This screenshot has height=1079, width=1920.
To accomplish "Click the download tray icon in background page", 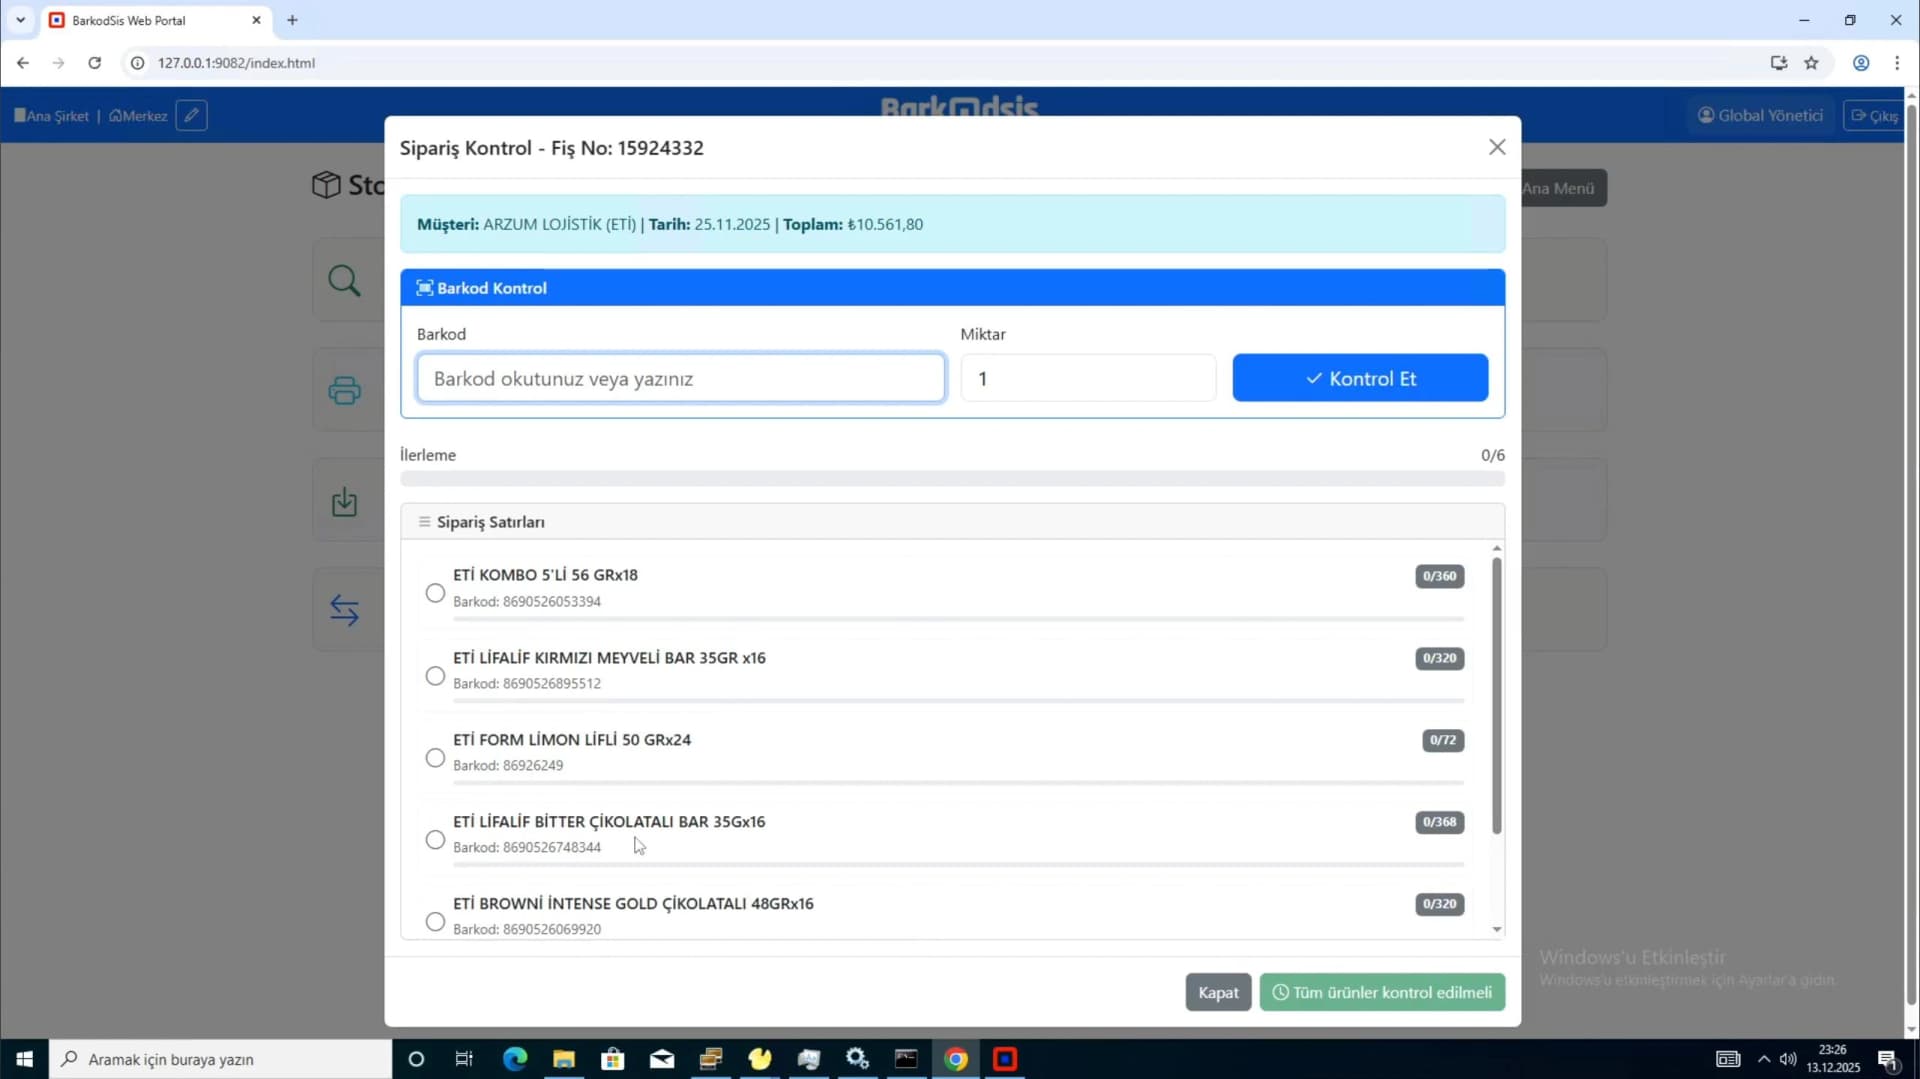I will 344,502.
